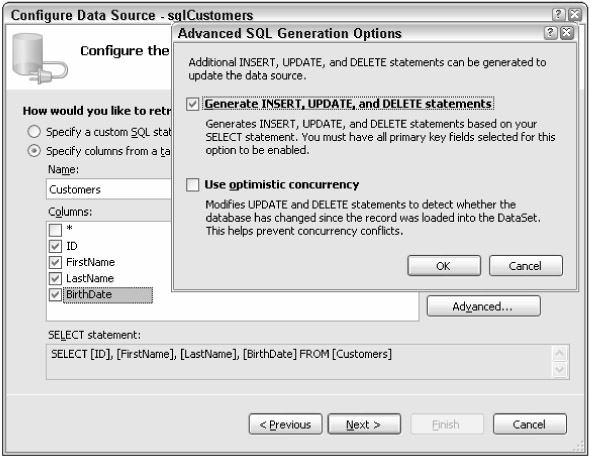Enable Use optimistic concurrency checkbox

(193, 185)
